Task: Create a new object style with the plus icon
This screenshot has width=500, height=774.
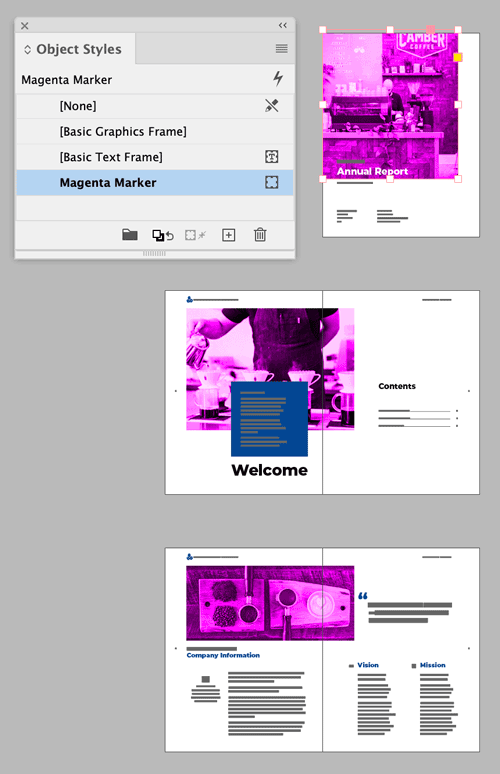Action: coord(229,235)
